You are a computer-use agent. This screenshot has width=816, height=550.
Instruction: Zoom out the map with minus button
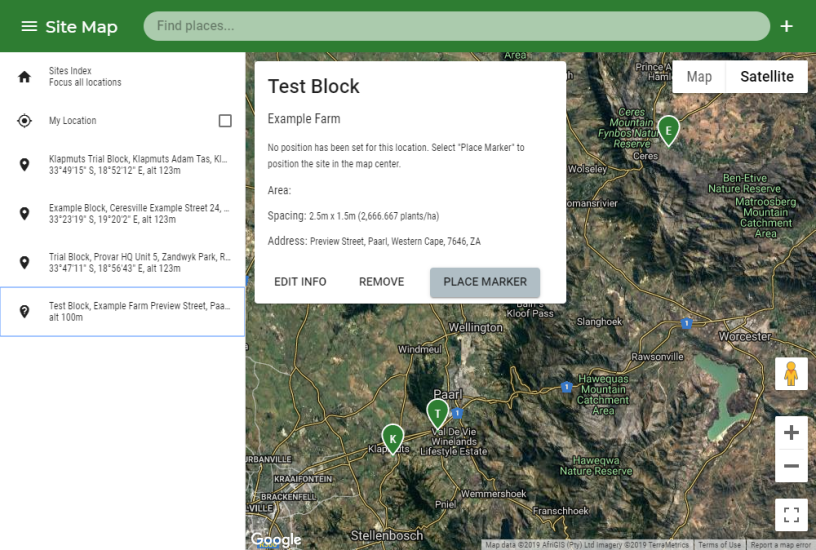(791, 466)
